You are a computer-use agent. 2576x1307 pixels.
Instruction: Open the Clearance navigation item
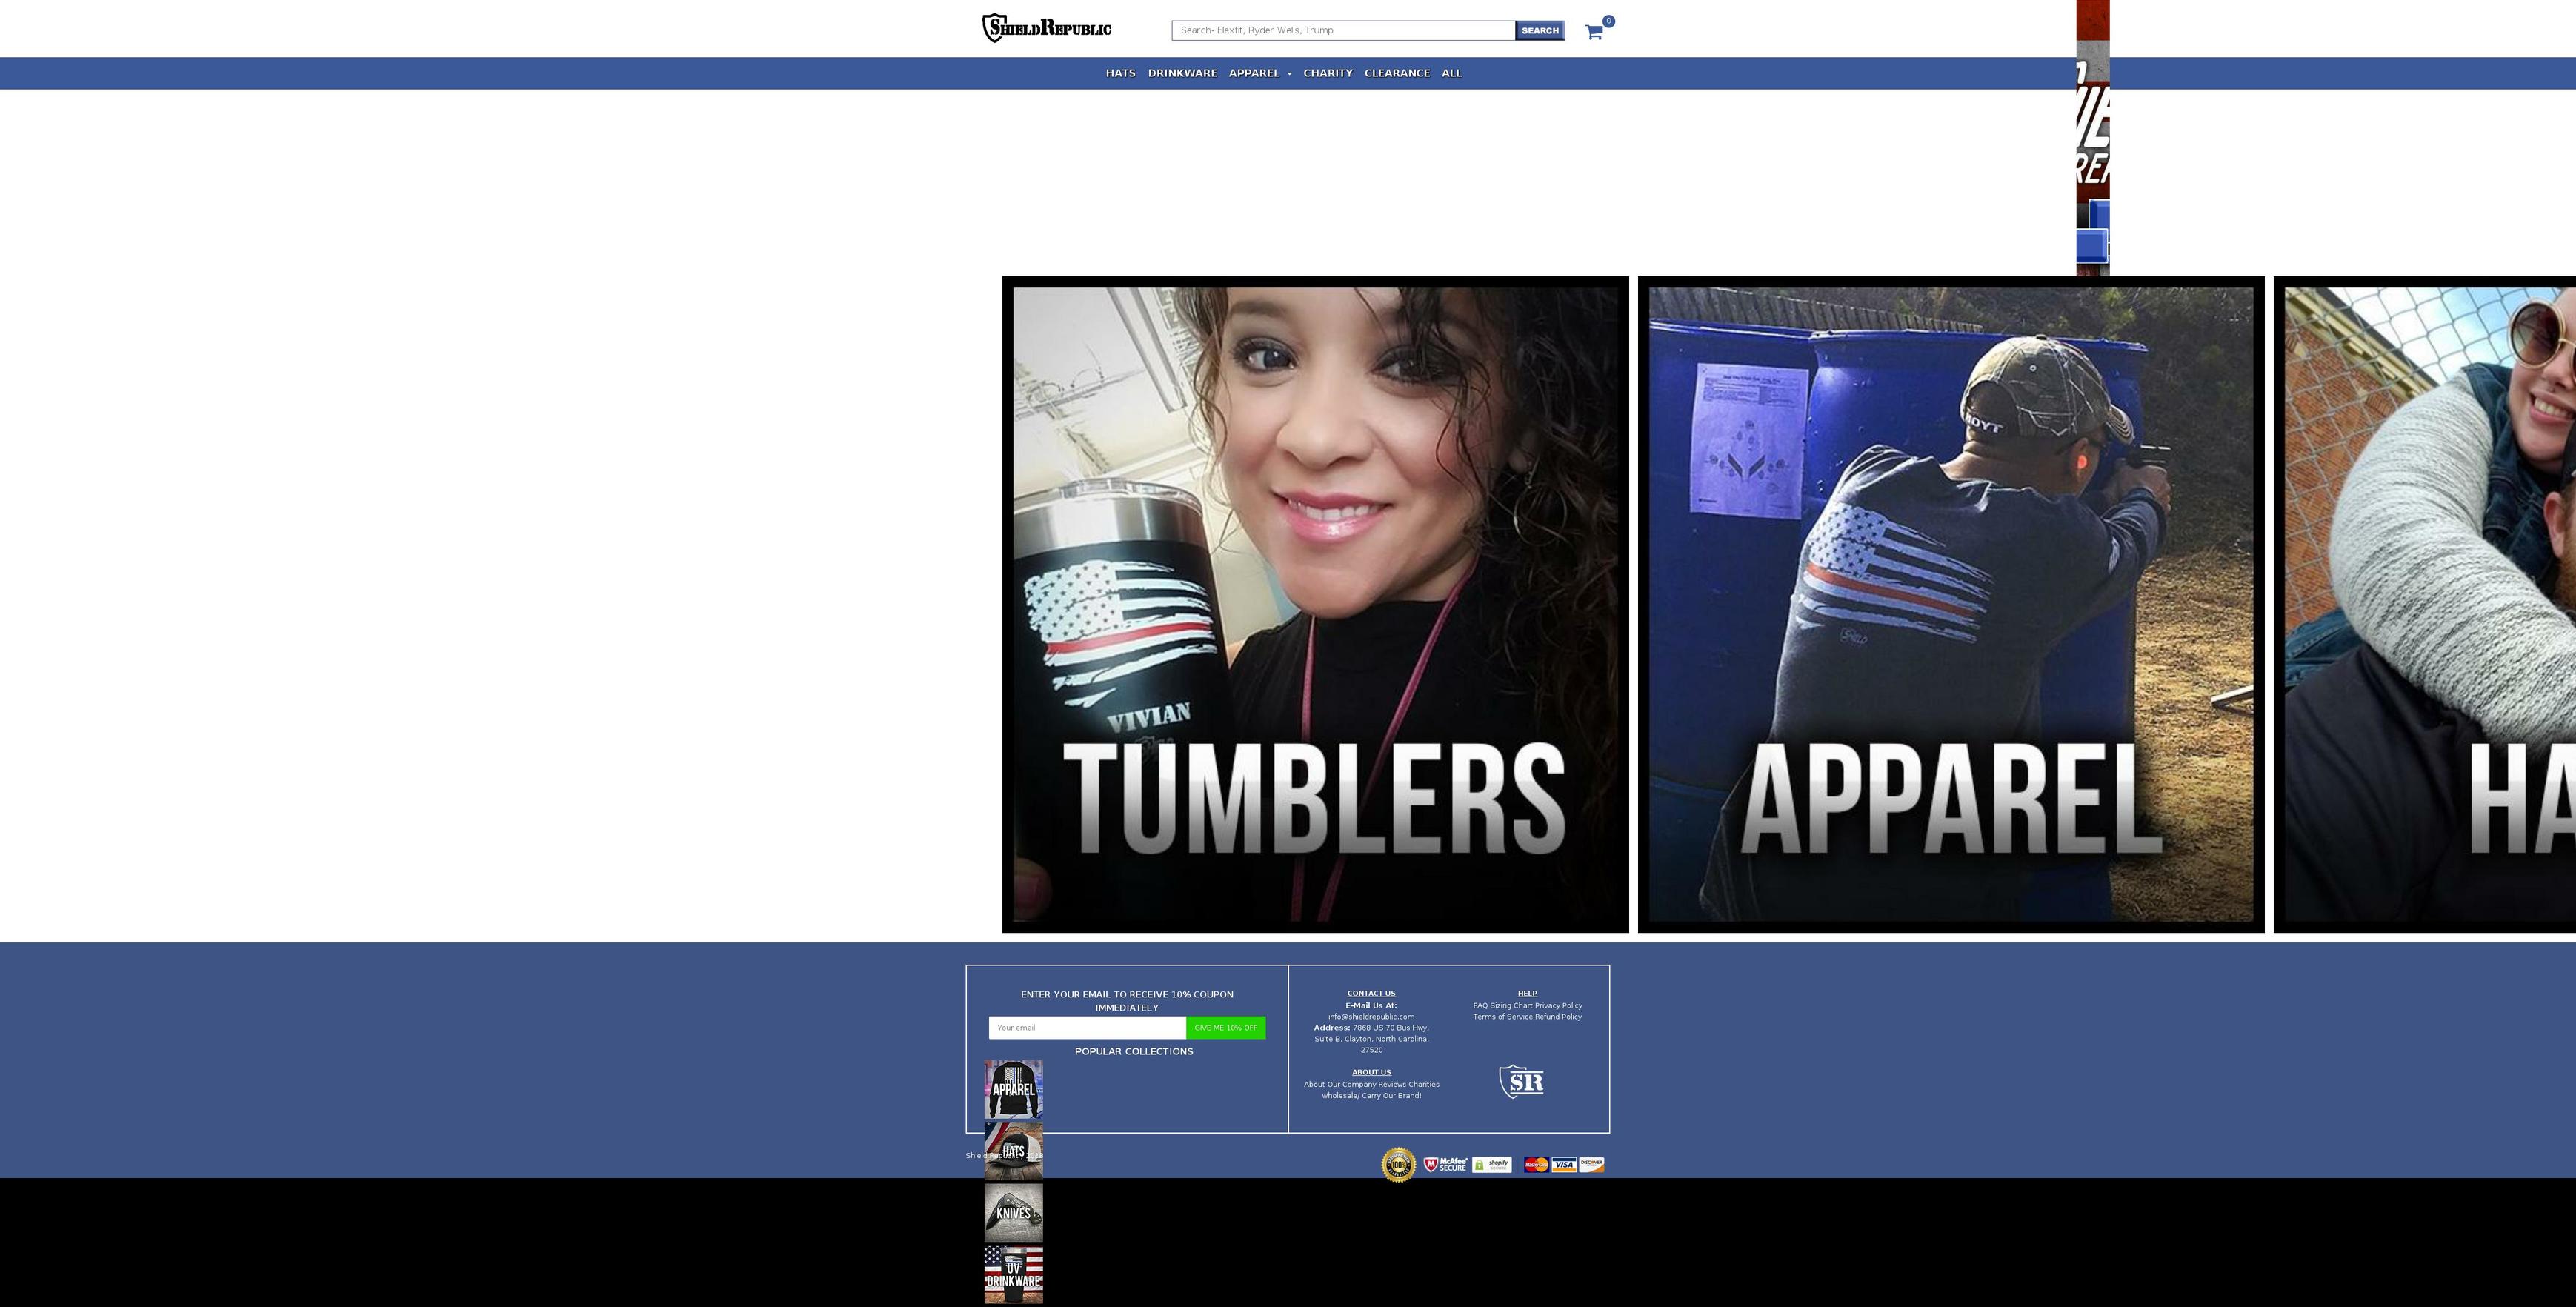coord(1397,73)
